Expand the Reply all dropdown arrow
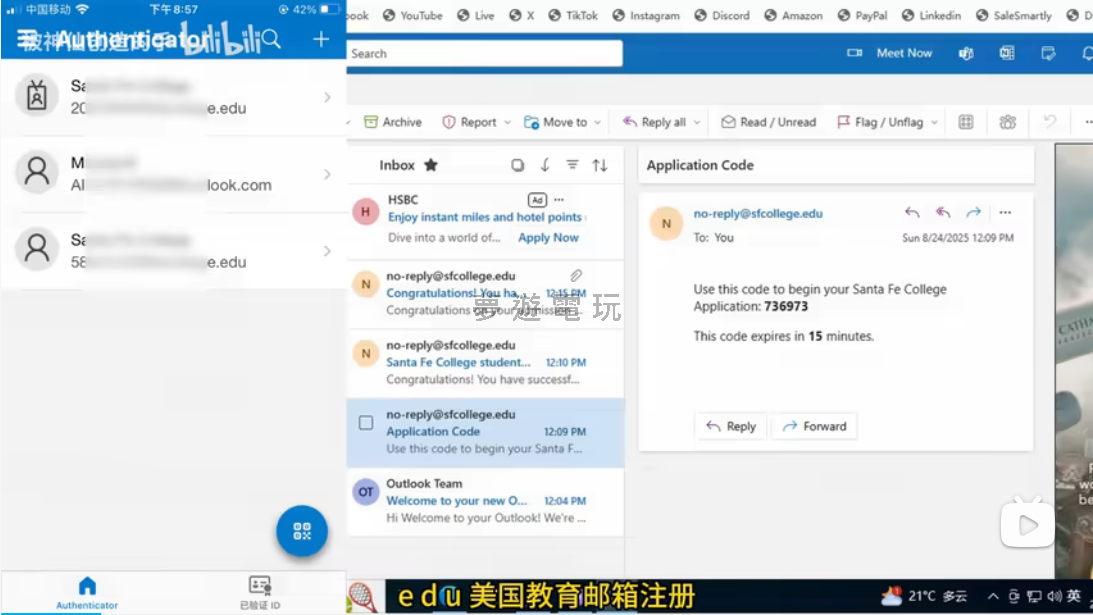Screen dimensions: 1093x615 point(697,122)
